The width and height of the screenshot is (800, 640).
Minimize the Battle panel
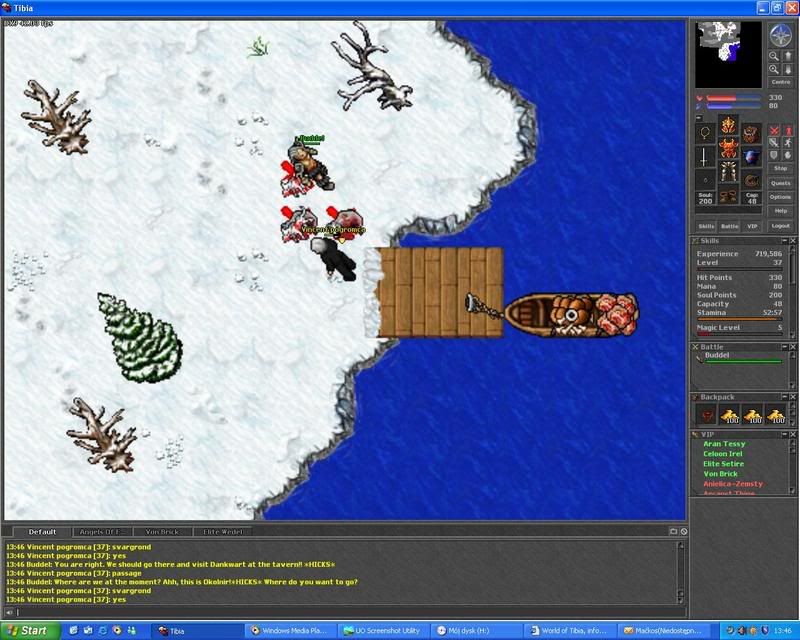pos(785,347)
